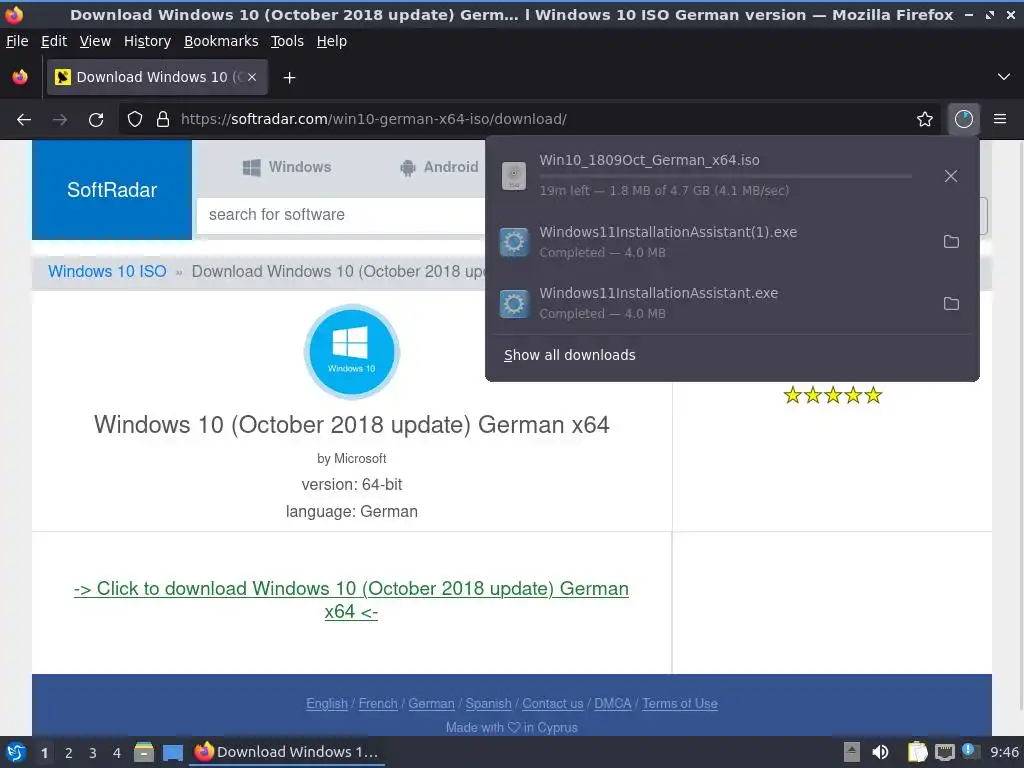Switch to workspace 4
This screenshot has height=768, width=1024.
(117, 753)
